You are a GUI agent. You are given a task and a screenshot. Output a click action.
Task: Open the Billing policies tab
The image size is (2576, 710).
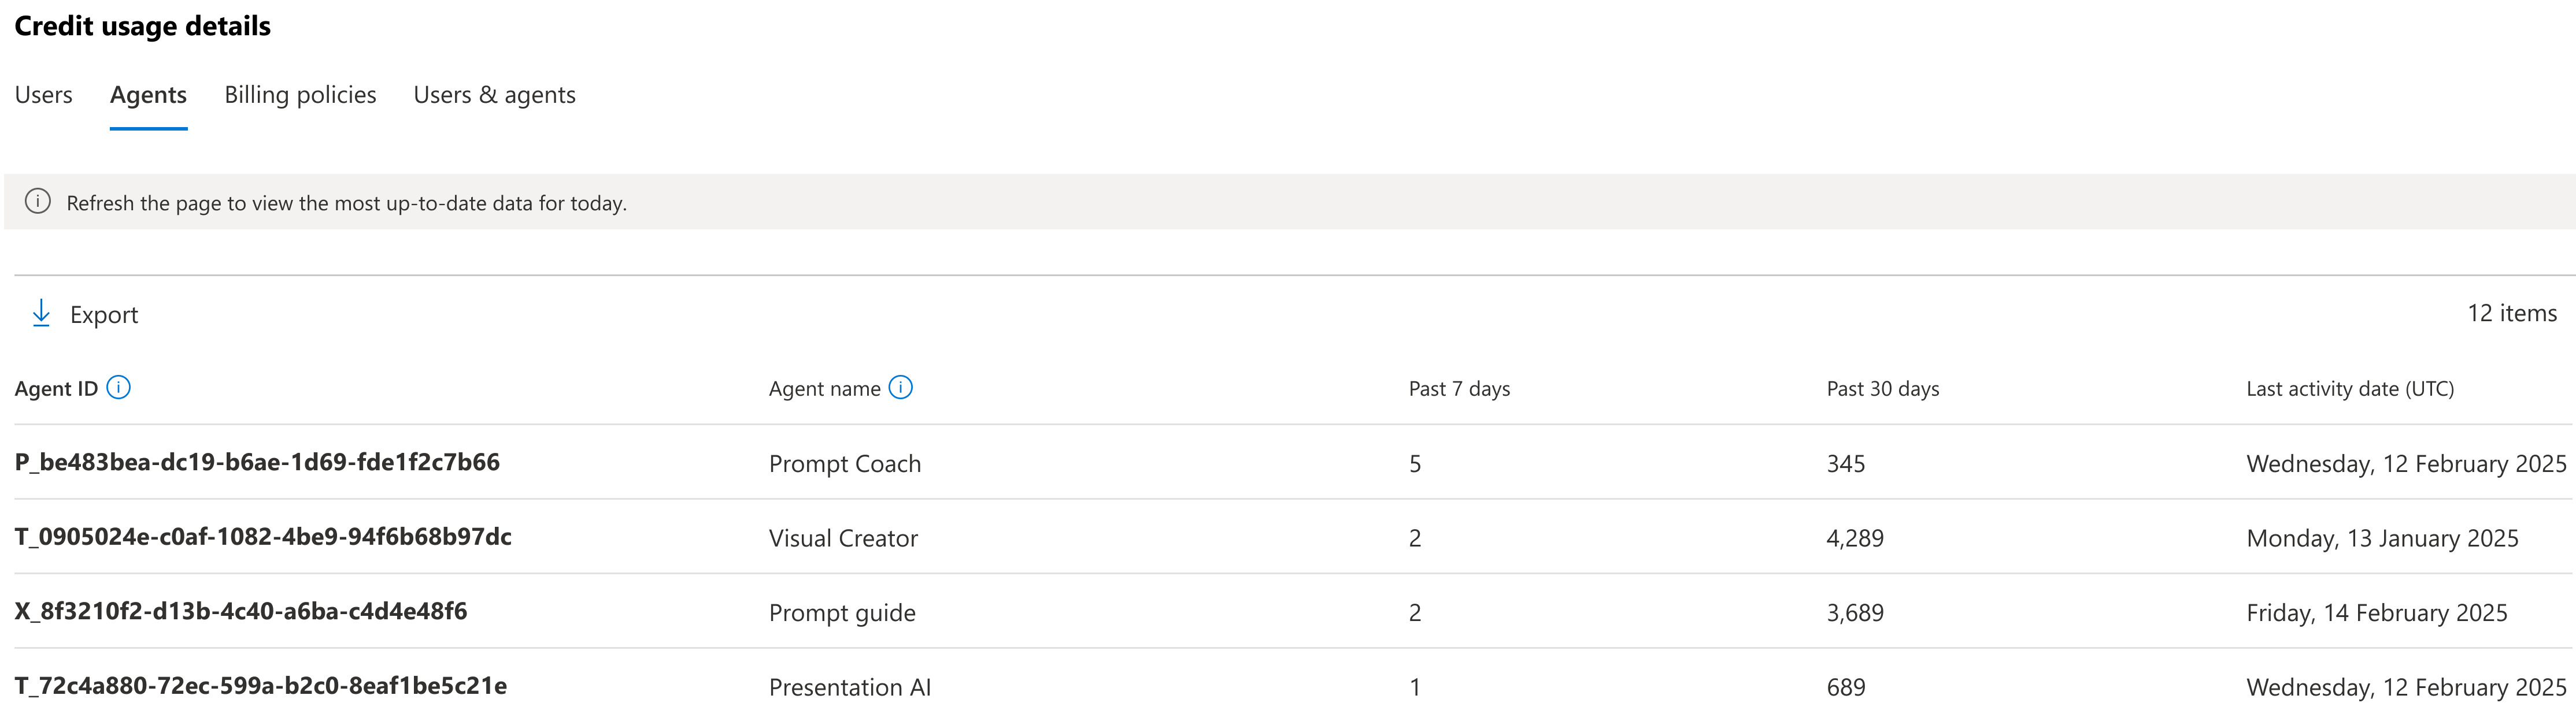[x=300, y=95]
